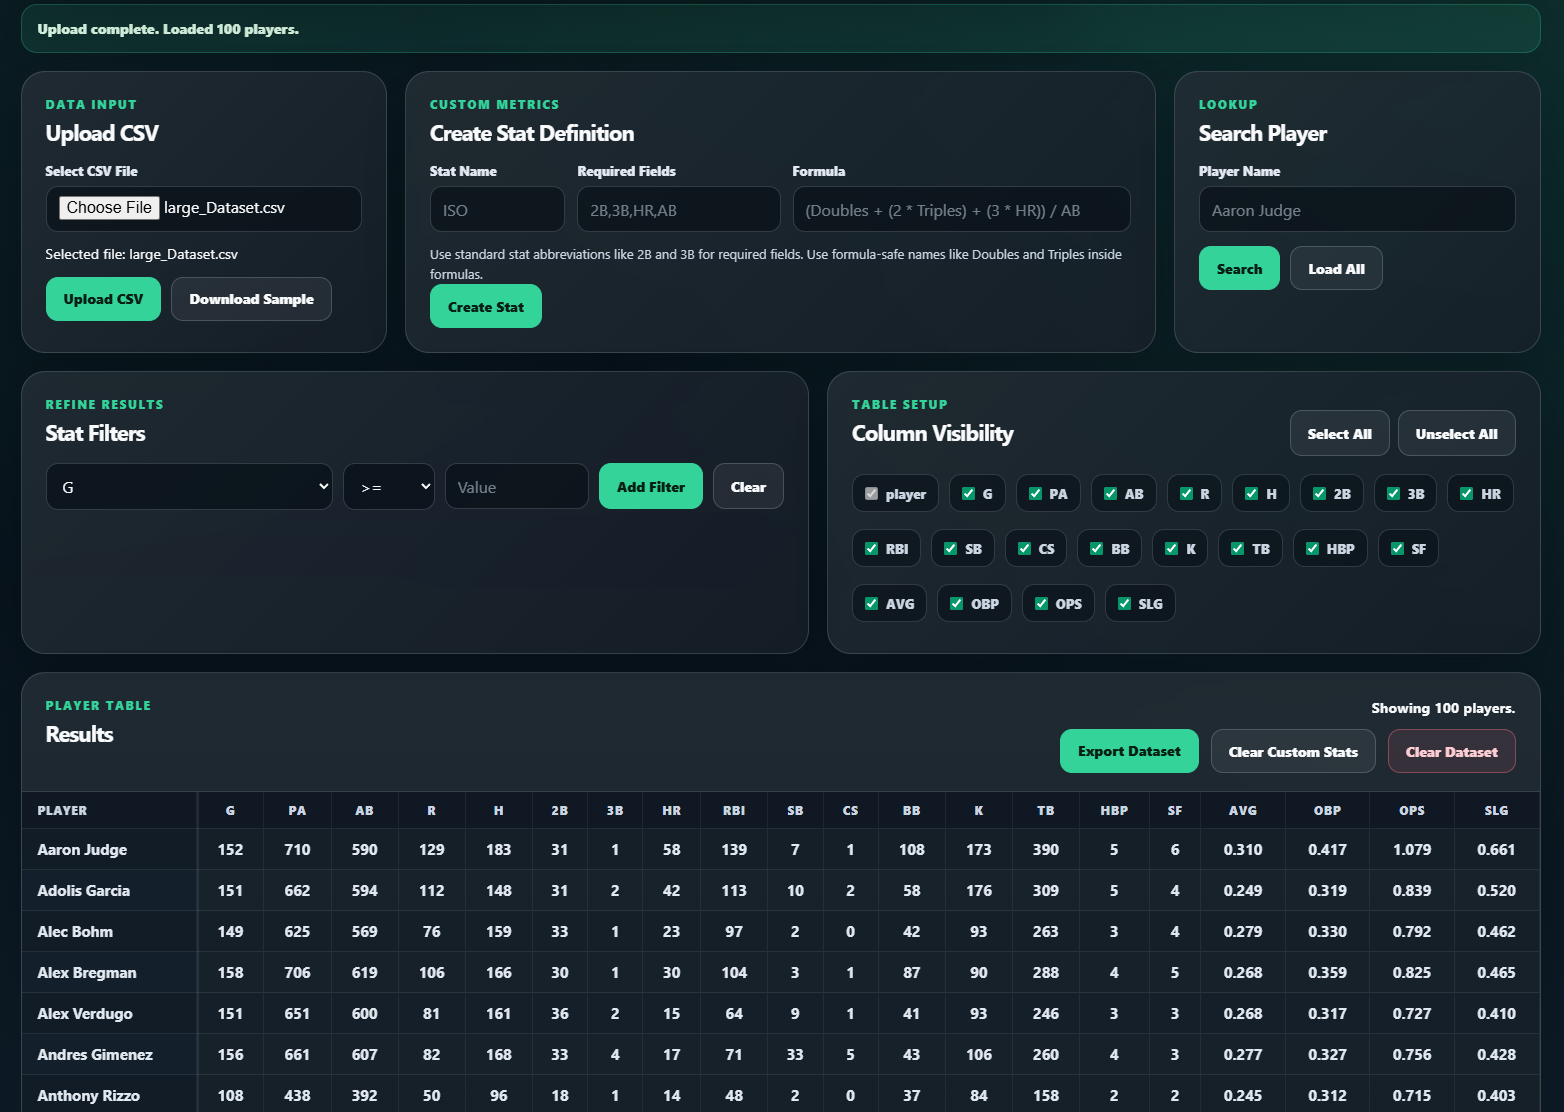Hide the 2B column
Viewport: 1564px width, 1112px height.
click(1319, 493)
